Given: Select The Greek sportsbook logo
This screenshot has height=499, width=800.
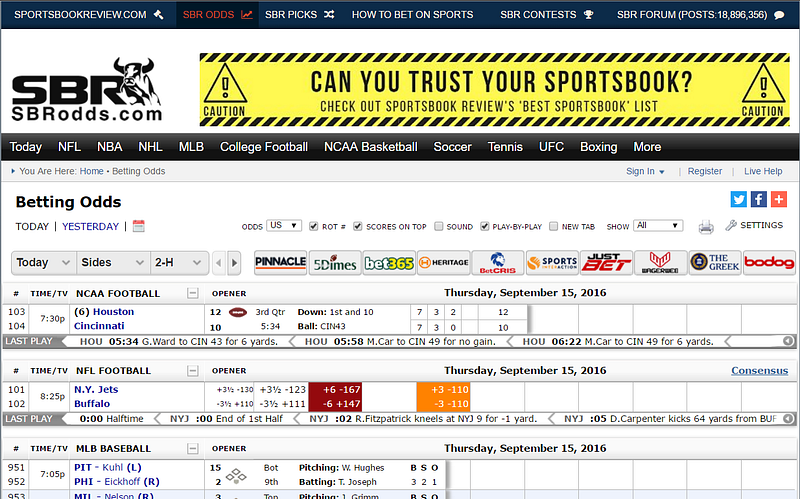Looking at the screenshot, I should pos(715,263).
